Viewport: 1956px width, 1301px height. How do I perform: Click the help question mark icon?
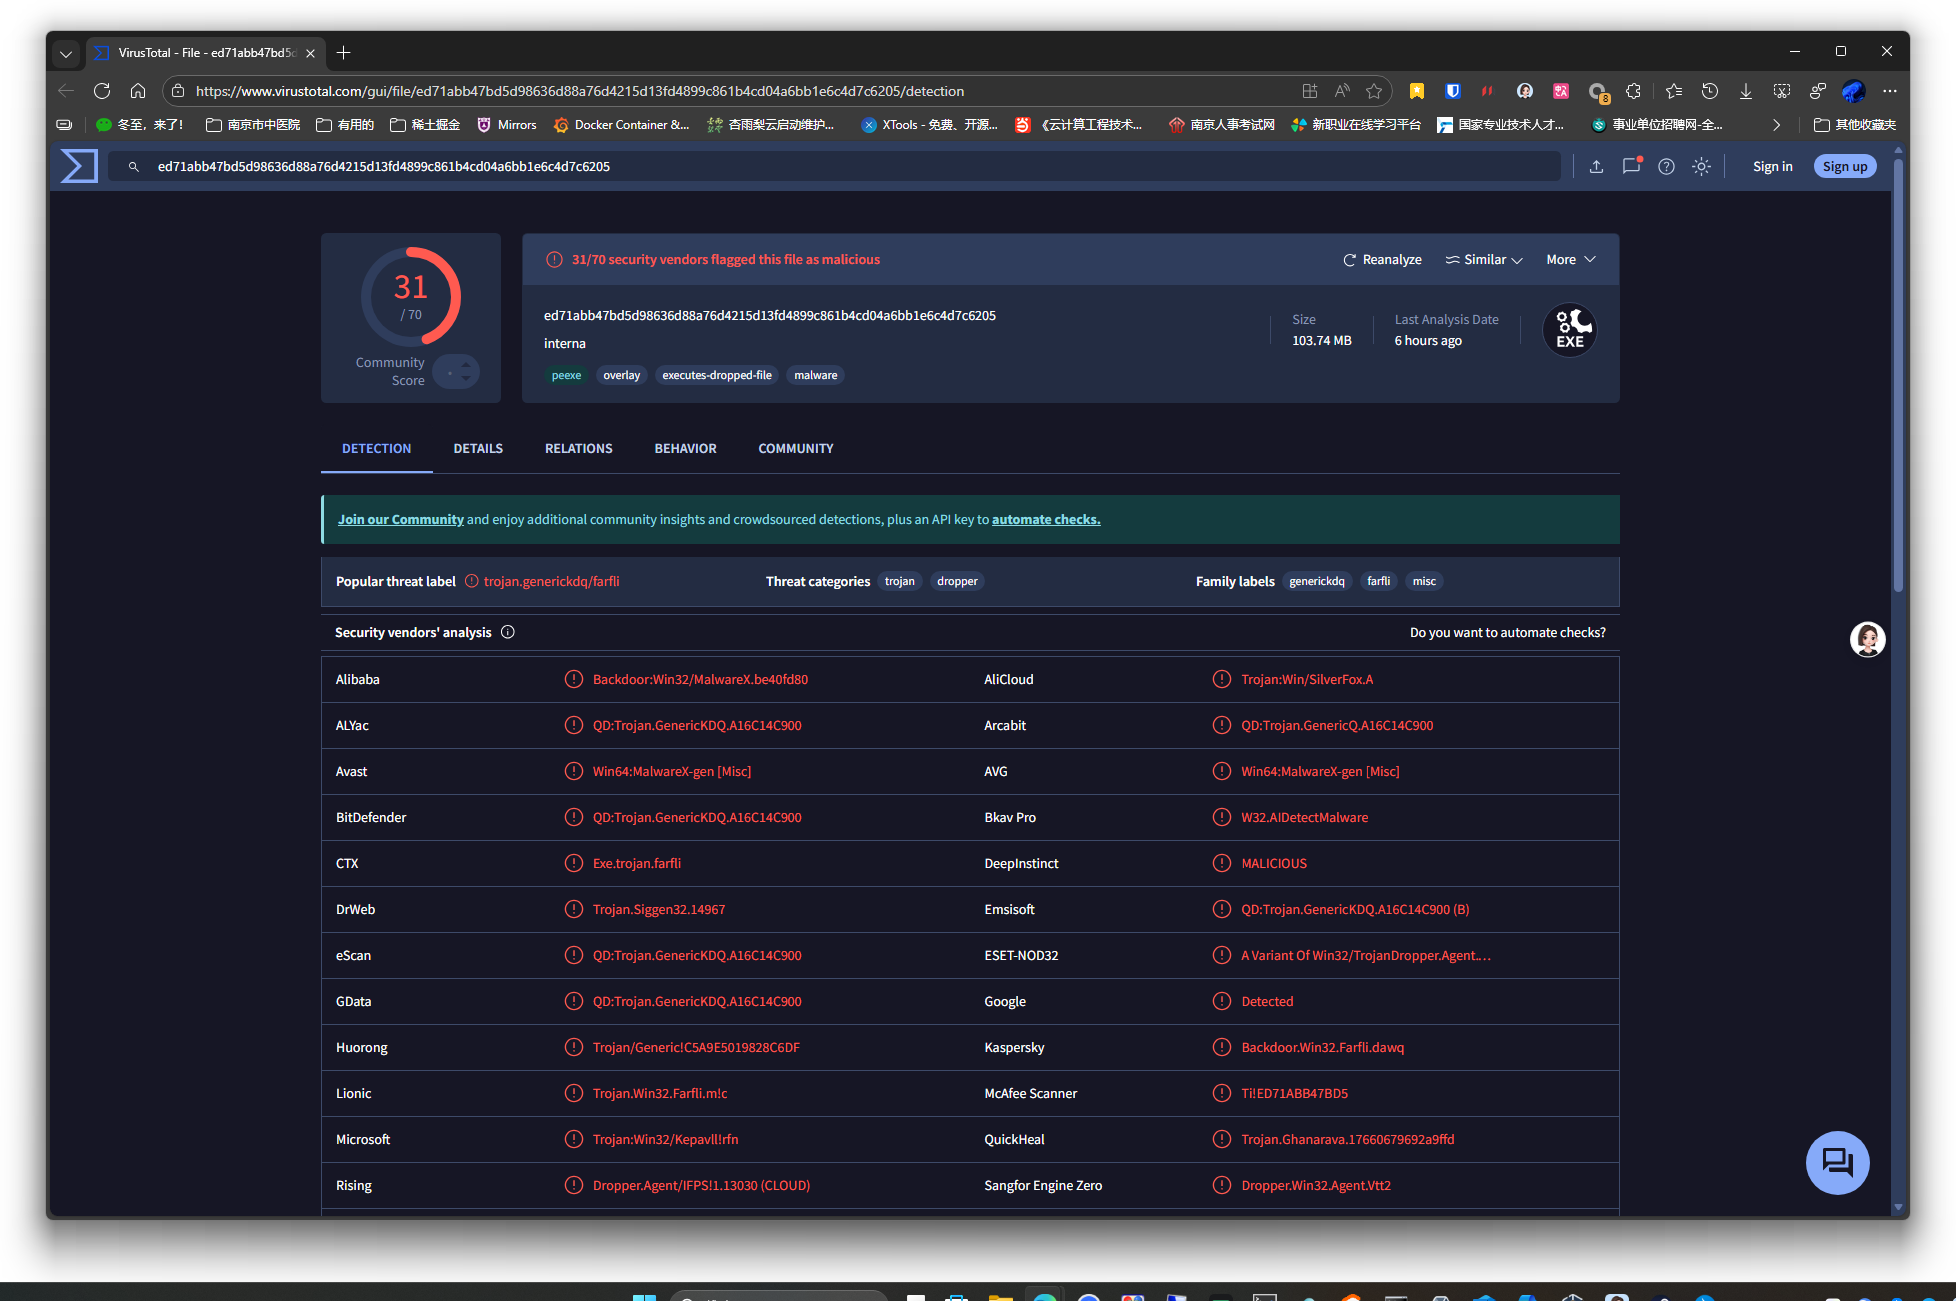point(1666,166)
